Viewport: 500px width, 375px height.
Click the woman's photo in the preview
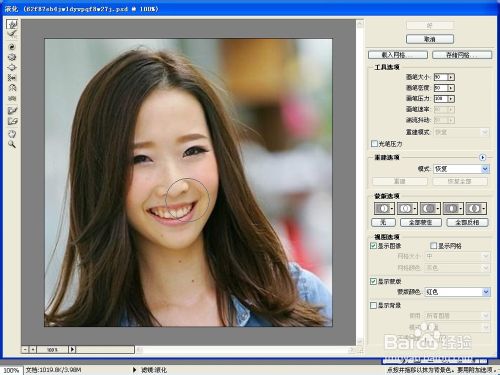pyautogui.click(x=188, y=183)
